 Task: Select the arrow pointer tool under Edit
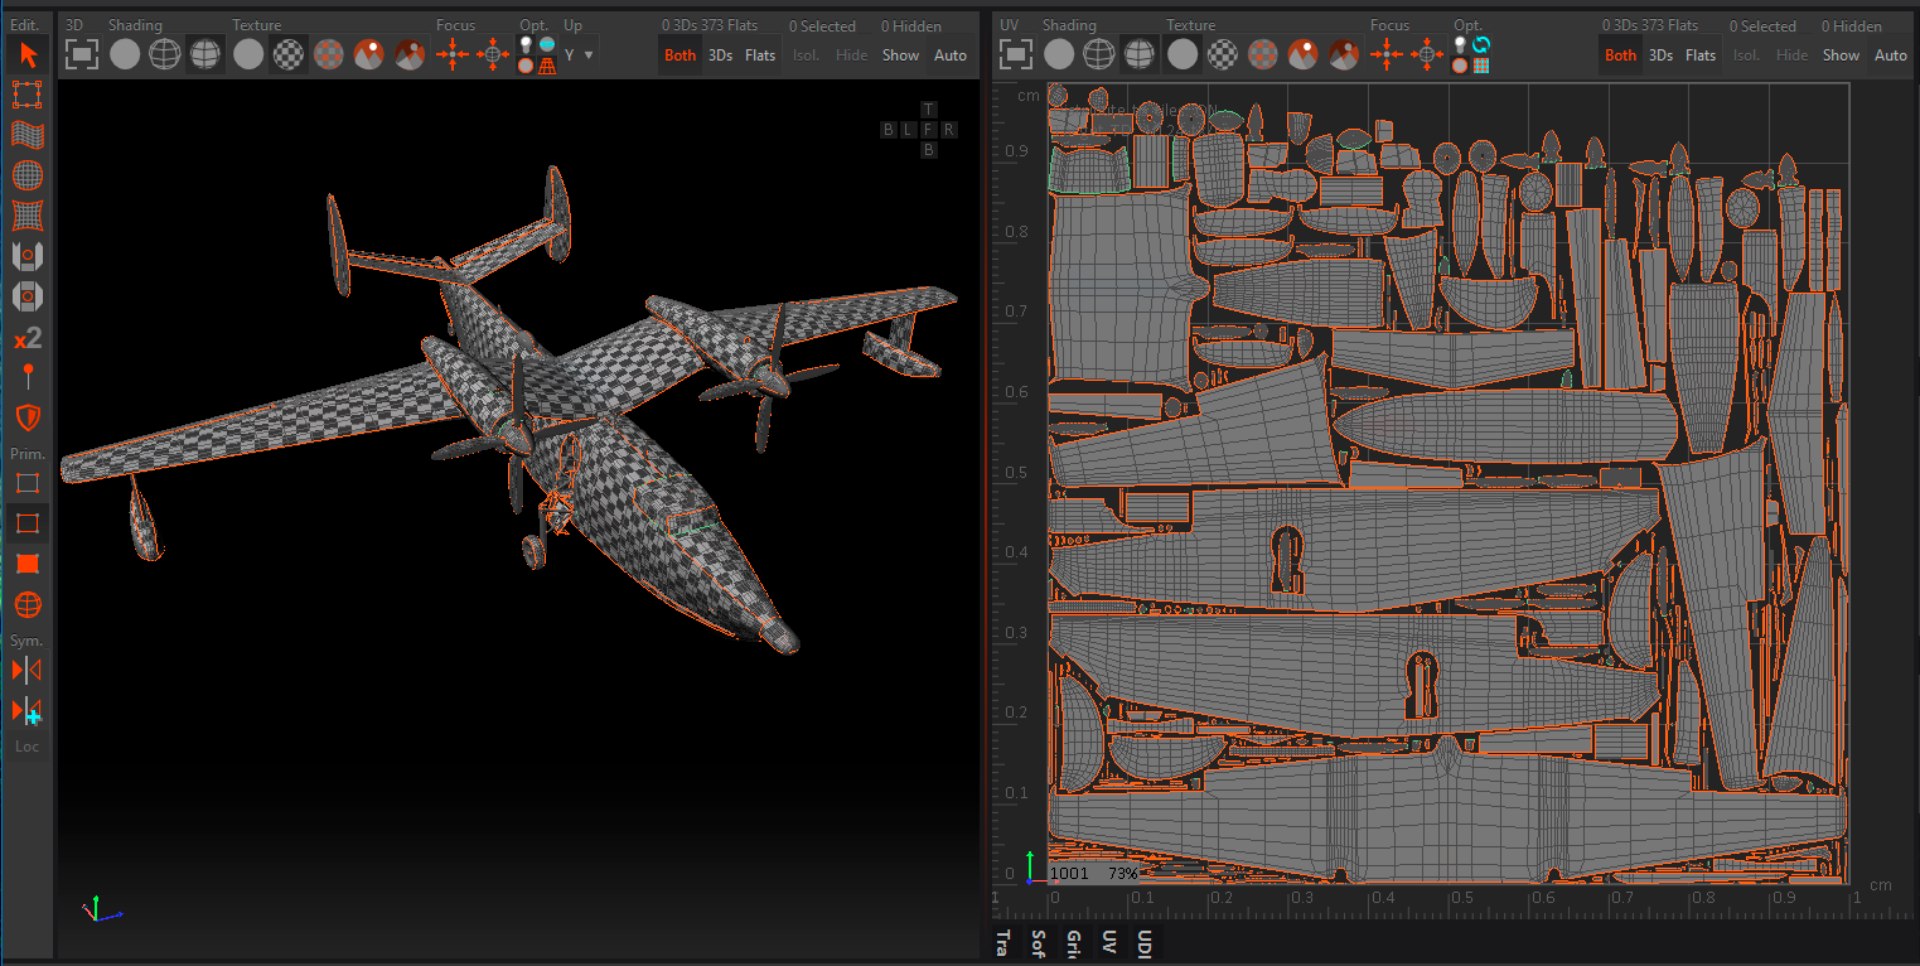(x=28, y=55)
